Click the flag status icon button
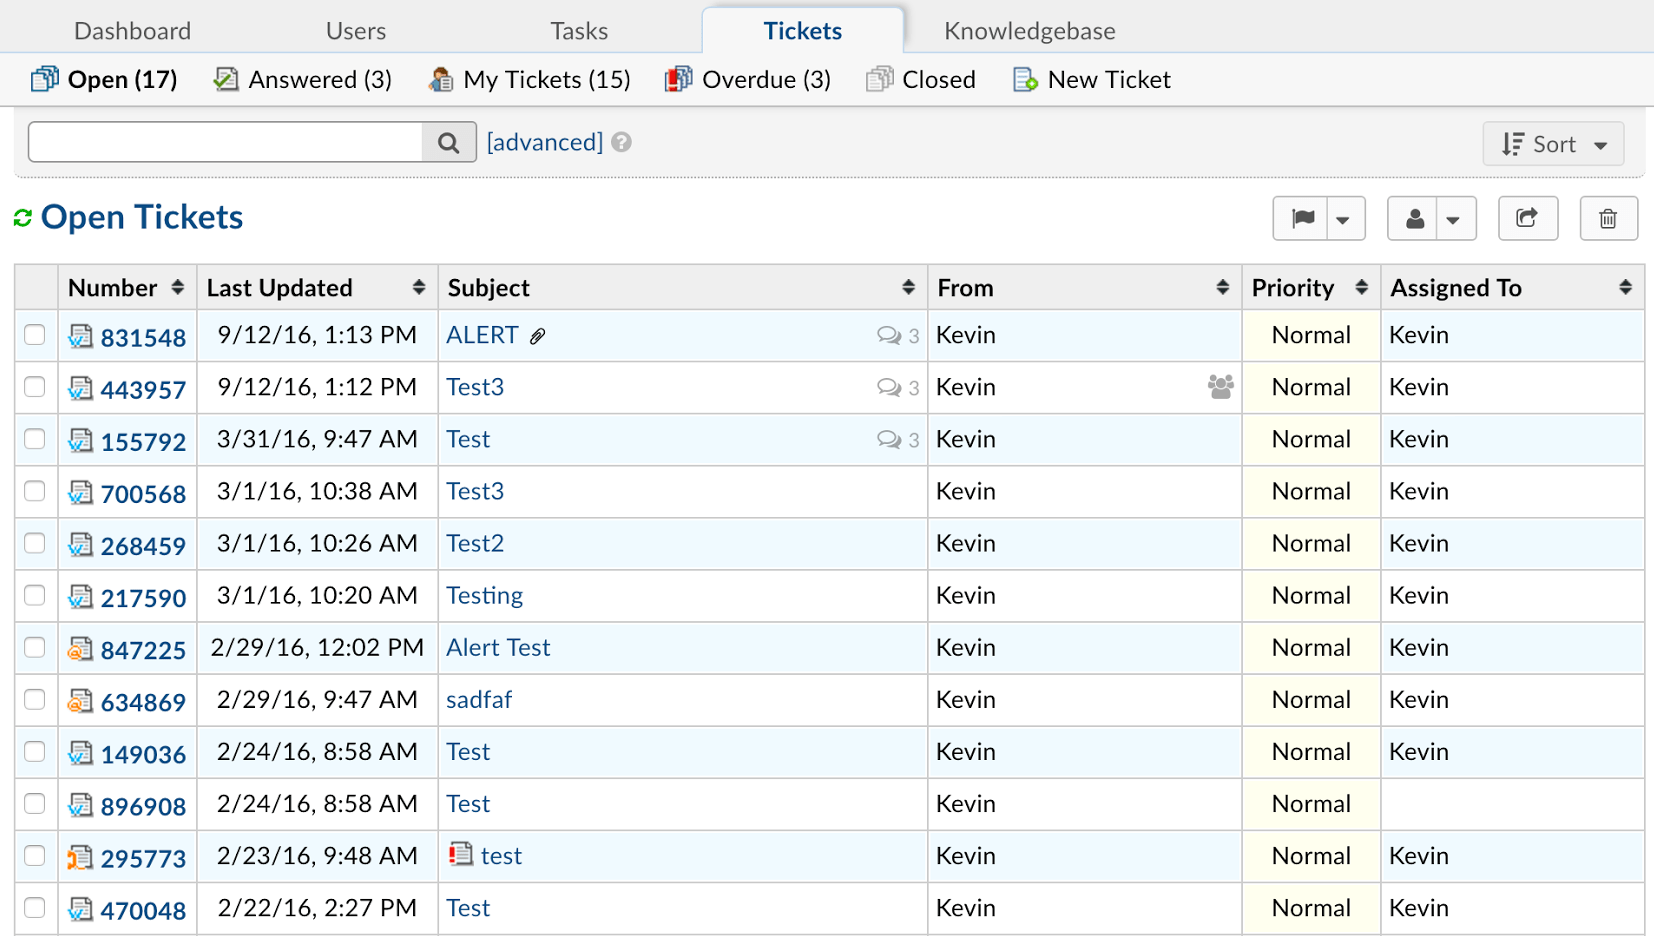 [1302, 219]
